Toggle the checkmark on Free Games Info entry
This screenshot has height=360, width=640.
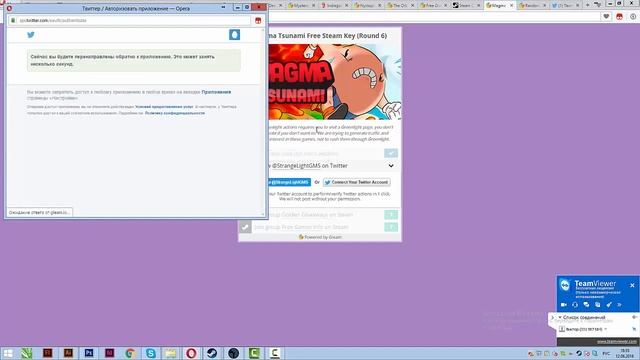tap(245, 227)
